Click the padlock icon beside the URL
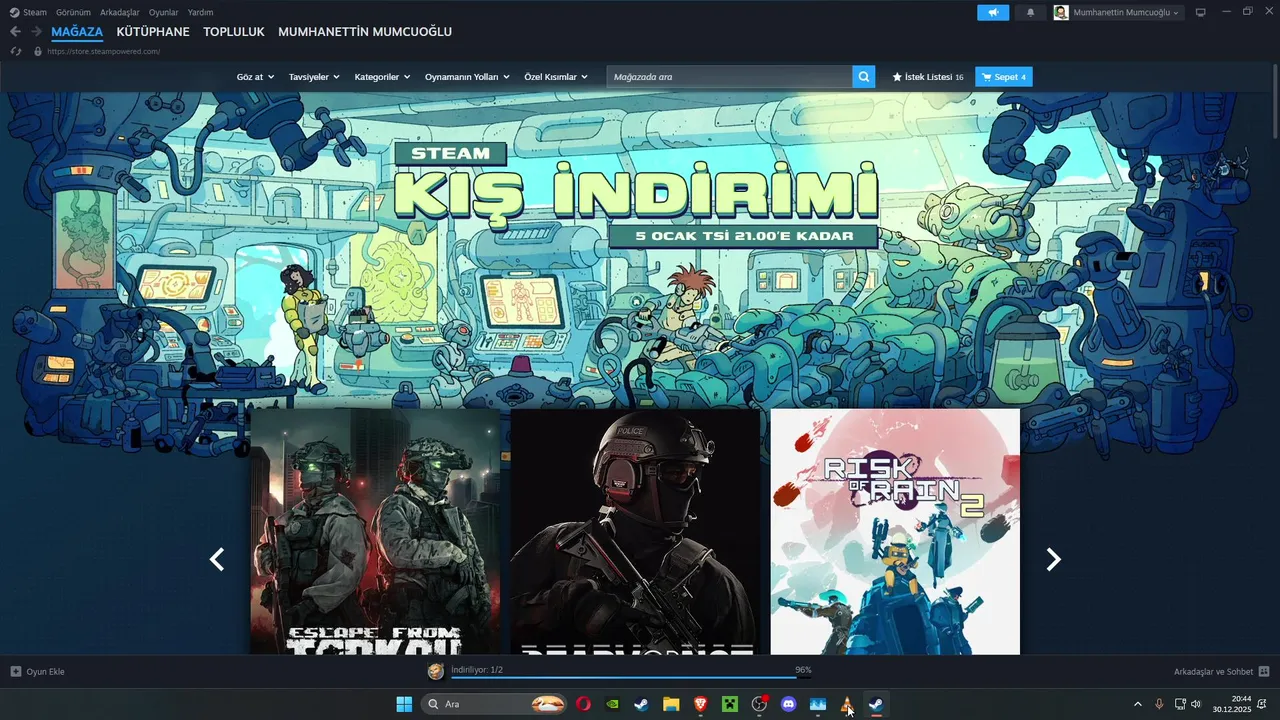1280x720 pixels. coord(38,51)
